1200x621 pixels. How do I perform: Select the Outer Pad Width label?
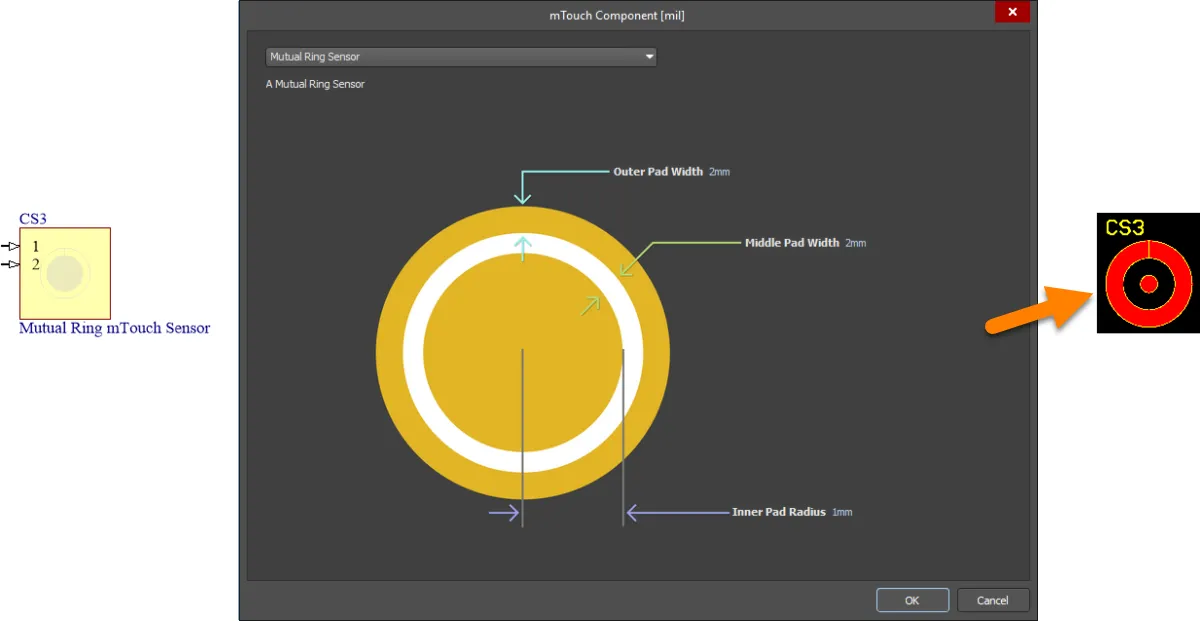click(658, 172)
